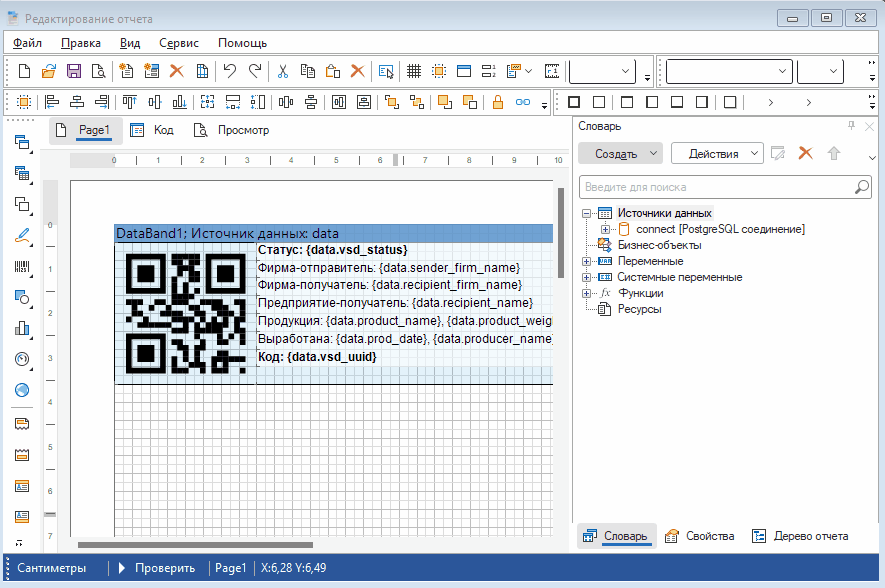Align selected components to the top
This screenshot has width=885, height=588.
click(129, 102)
